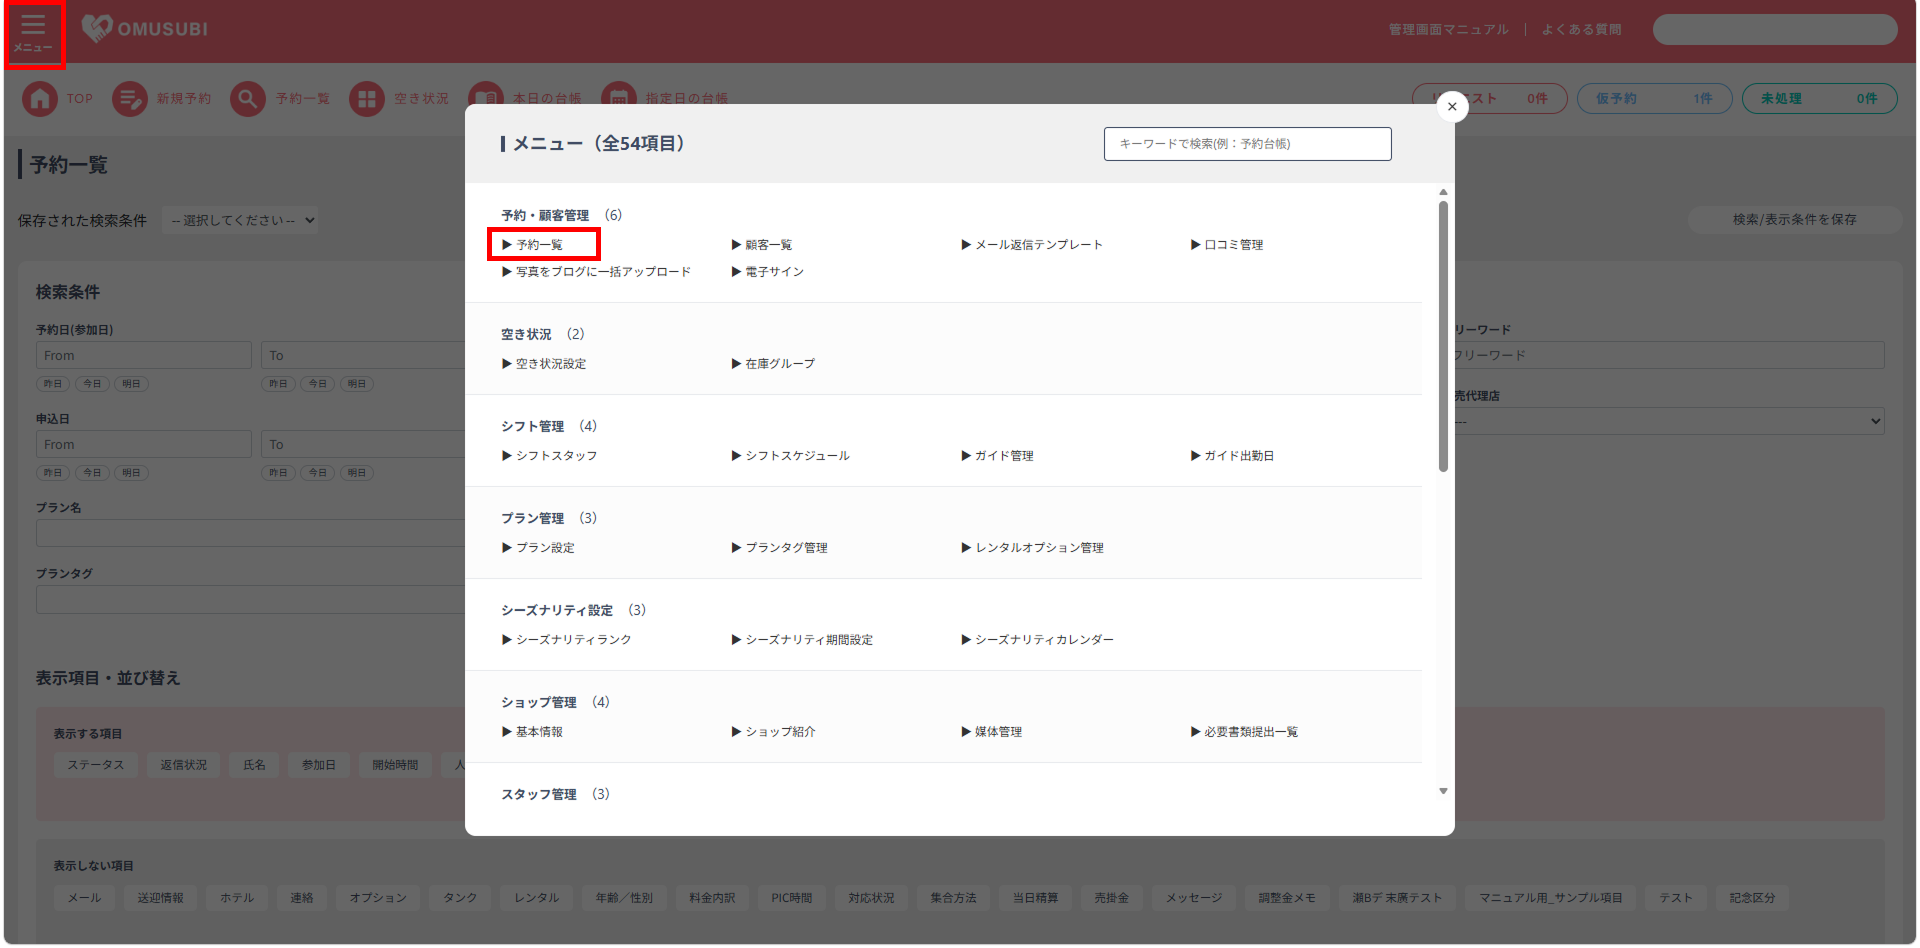Screen dimensions: 1920x948
Task: Select the 氏名 display item chip
Action: [255, 765]
